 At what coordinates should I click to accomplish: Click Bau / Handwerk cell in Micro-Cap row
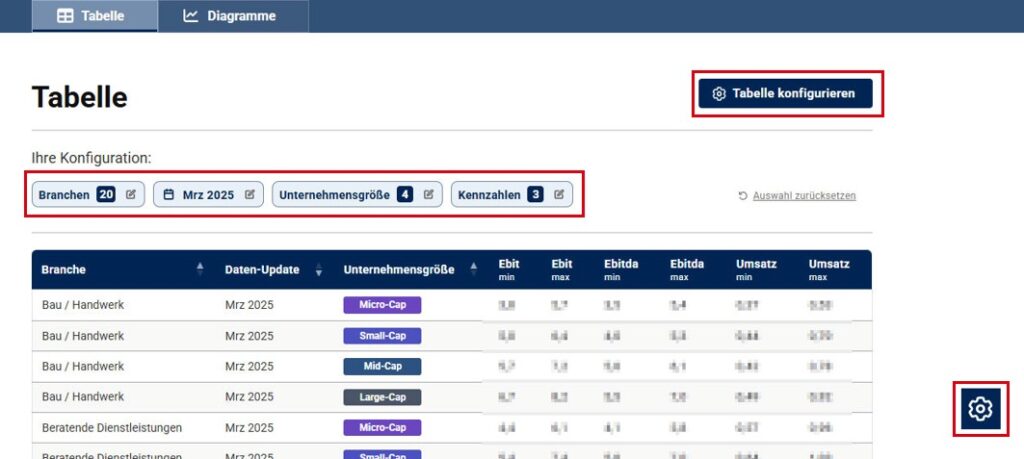(83, 305)
